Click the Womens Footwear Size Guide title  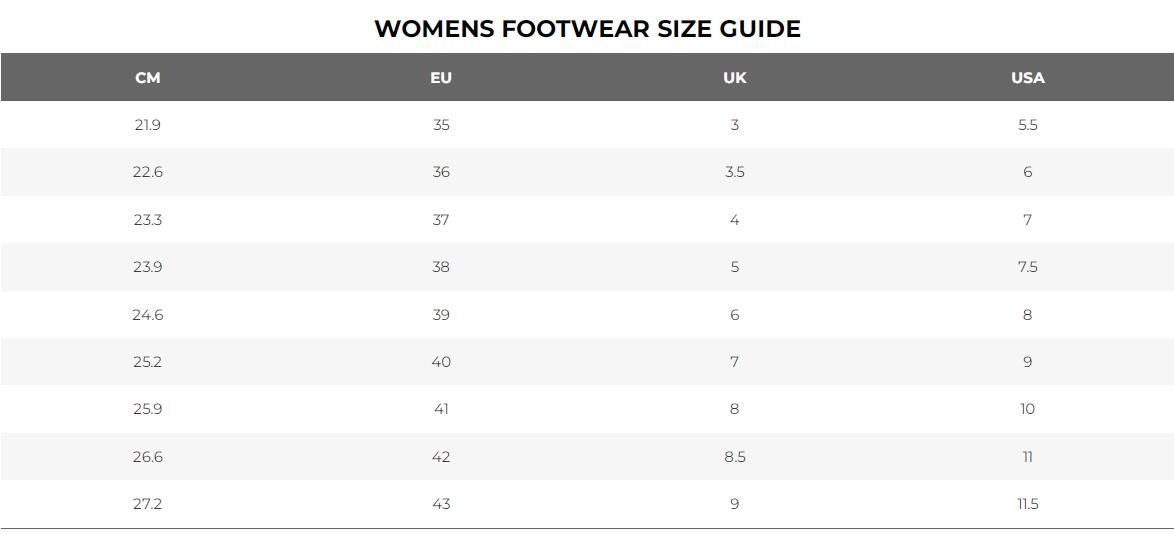click(587, 28)
